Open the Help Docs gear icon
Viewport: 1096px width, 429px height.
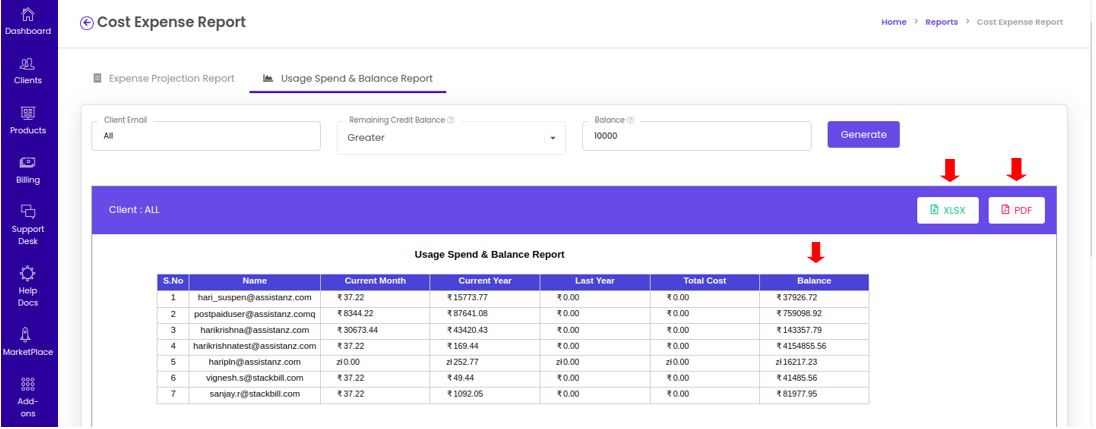pyautogui.click(x=28, y=273)
